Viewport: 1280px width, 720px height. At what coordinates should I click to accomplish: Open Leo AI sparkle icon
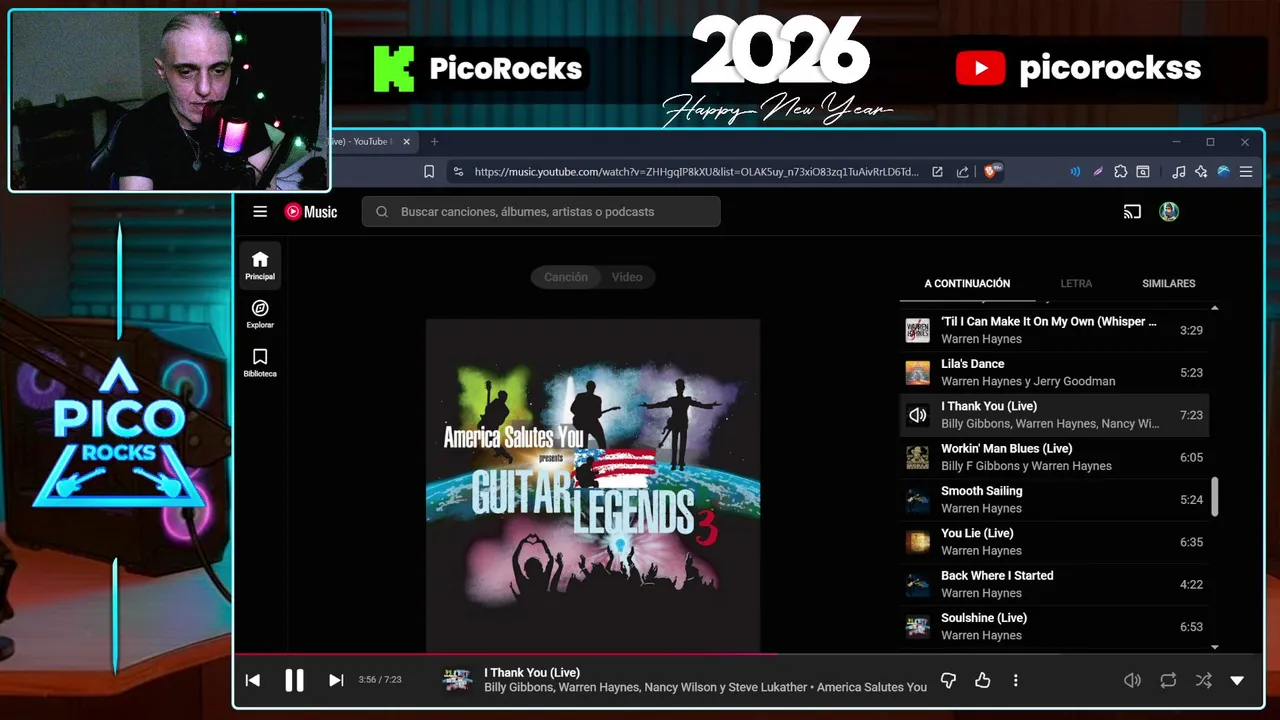(x=1201, y=172)
